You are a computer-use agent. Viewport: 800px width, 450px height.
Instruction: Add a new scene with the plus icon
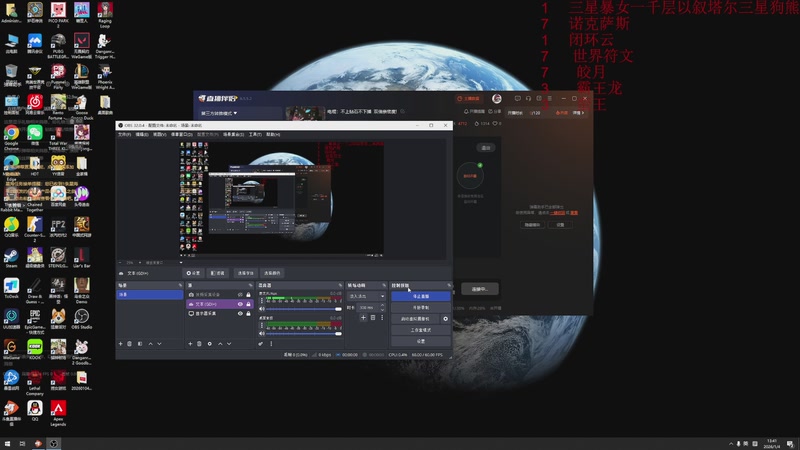coord(121,344)
